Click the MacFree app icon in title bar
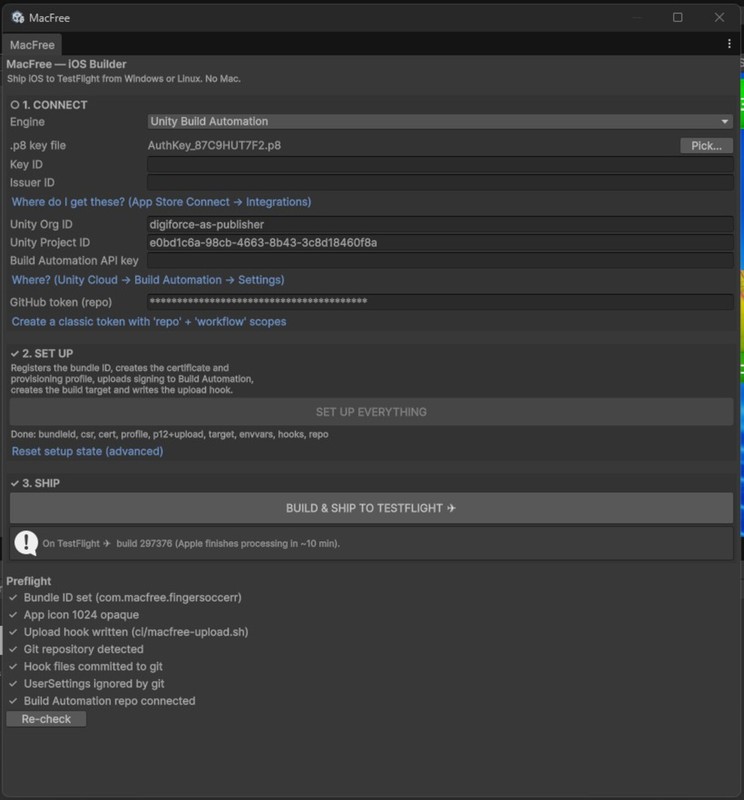 (x=18, y=17)
